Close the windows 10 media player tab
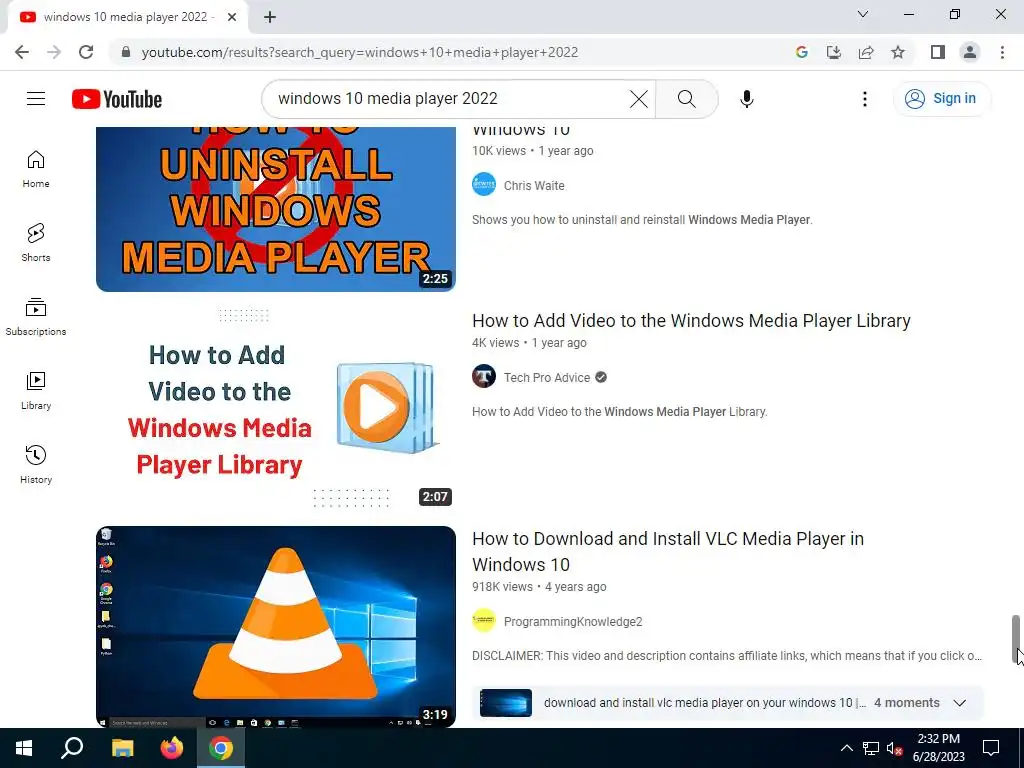 [232, 17]
